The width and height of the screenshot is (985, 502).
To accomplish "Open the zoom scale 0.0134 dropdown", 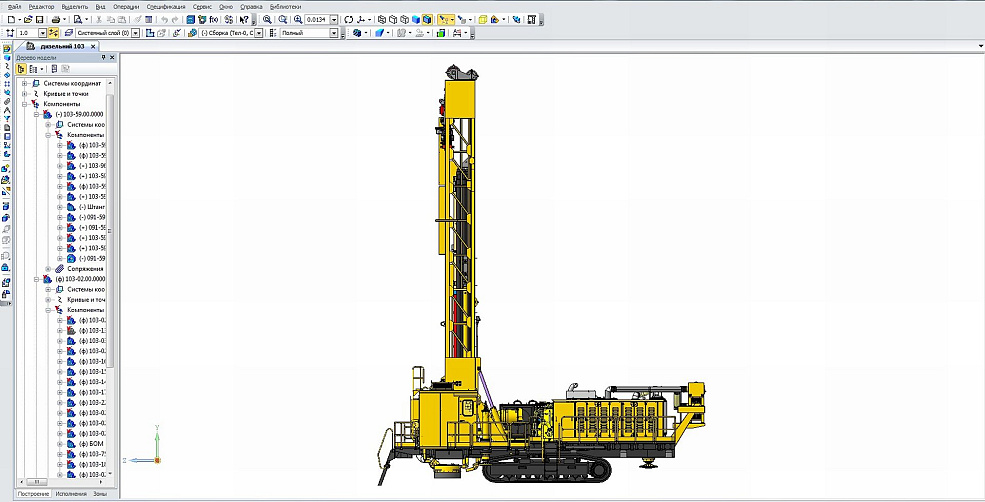I will pos(335,19).
